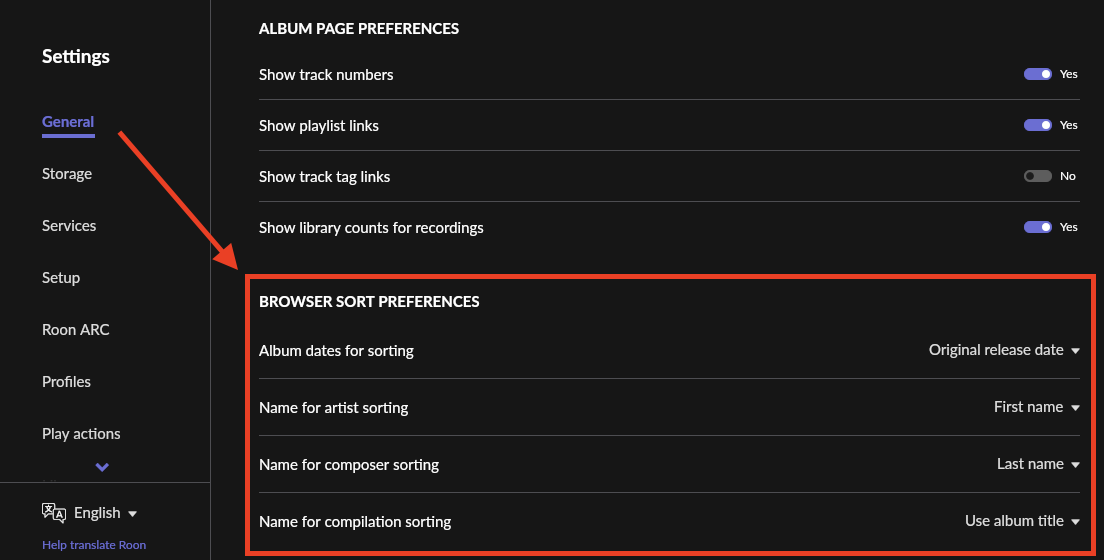
Task: Enable Show track tag links
Action: click(x=1037, y=176)
